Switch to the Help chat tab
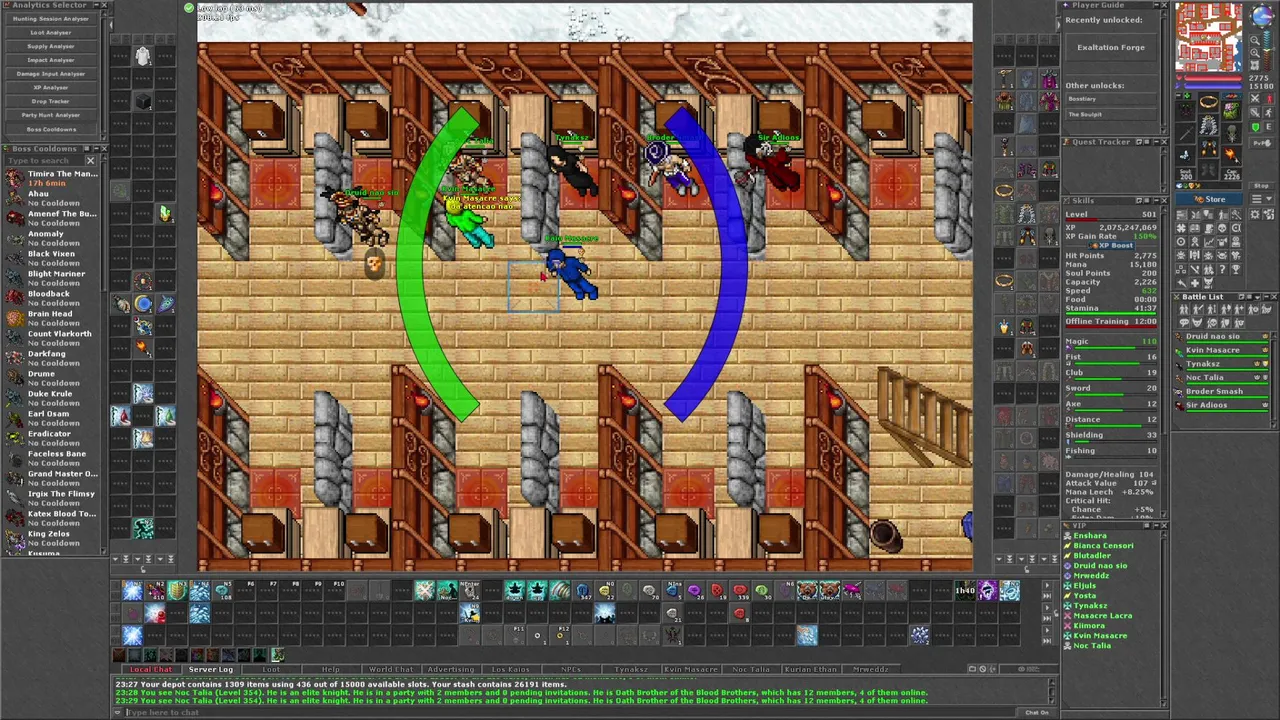Screen dimensions: 1280x720 331,669
